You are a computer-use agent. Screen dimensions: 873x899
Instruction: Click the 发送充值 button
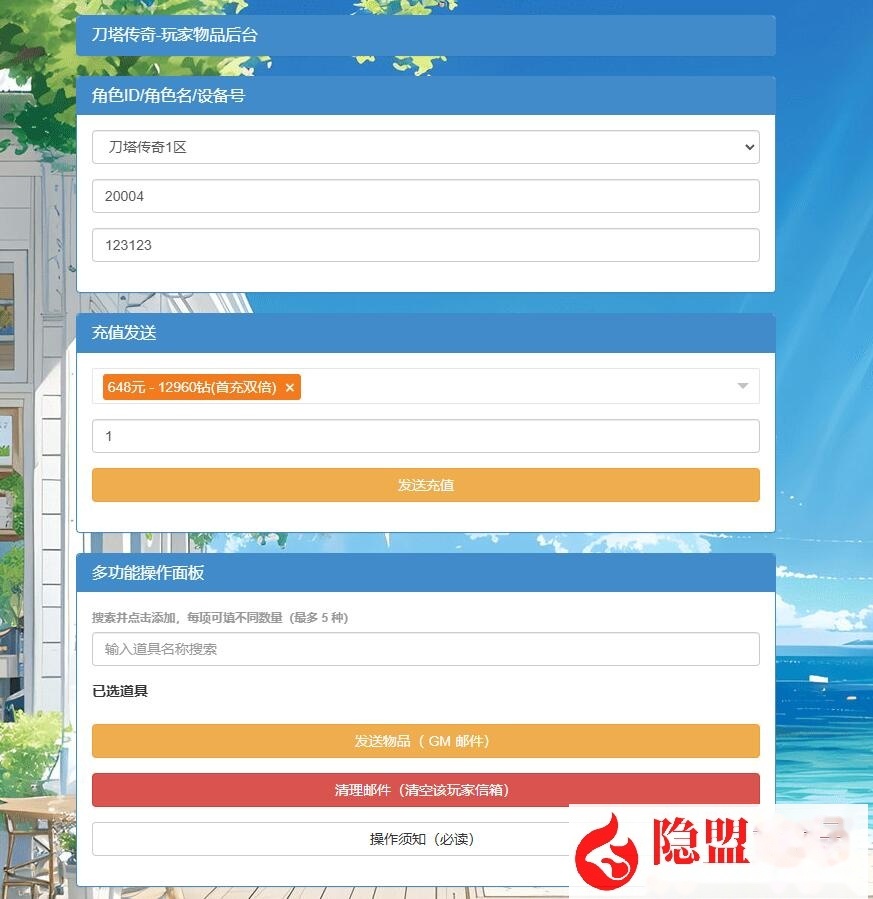click(x=425, y=485)
